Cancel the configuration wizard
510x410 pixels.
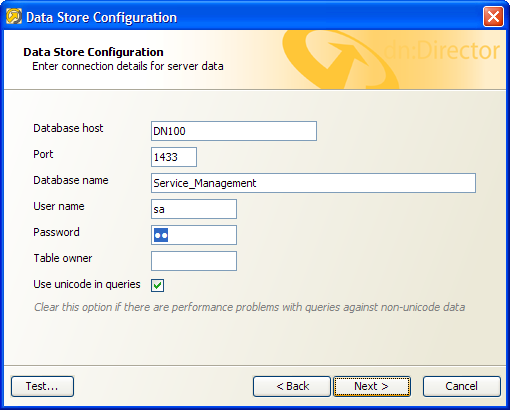pos(462,386)
